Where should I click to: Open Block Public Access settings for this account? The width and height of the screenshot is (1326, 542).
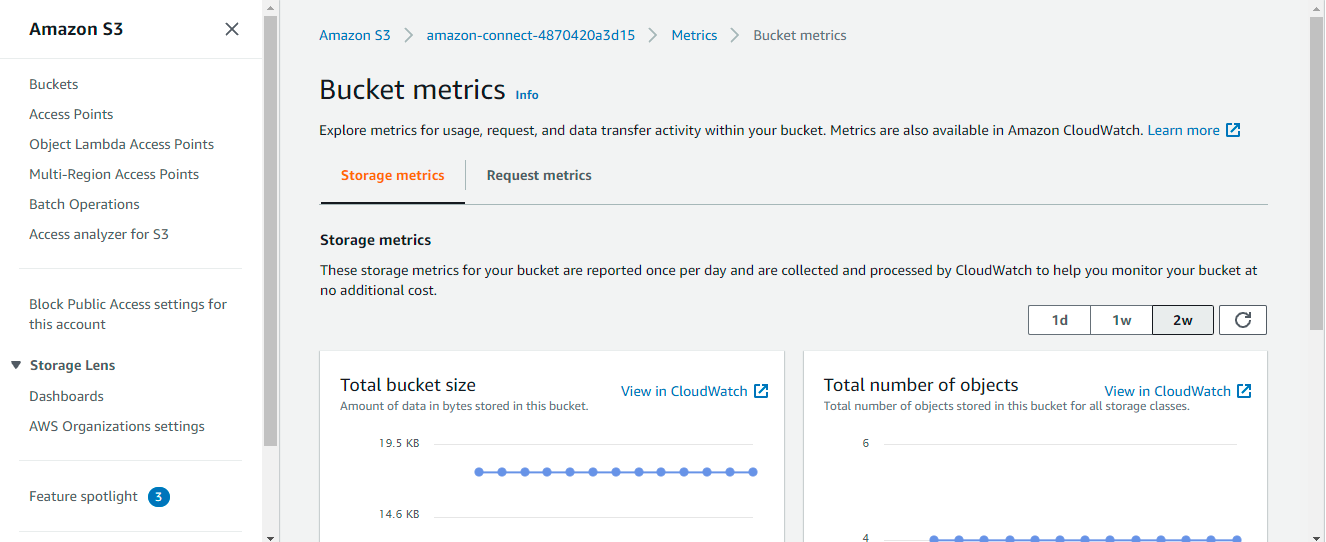point(128,314)
